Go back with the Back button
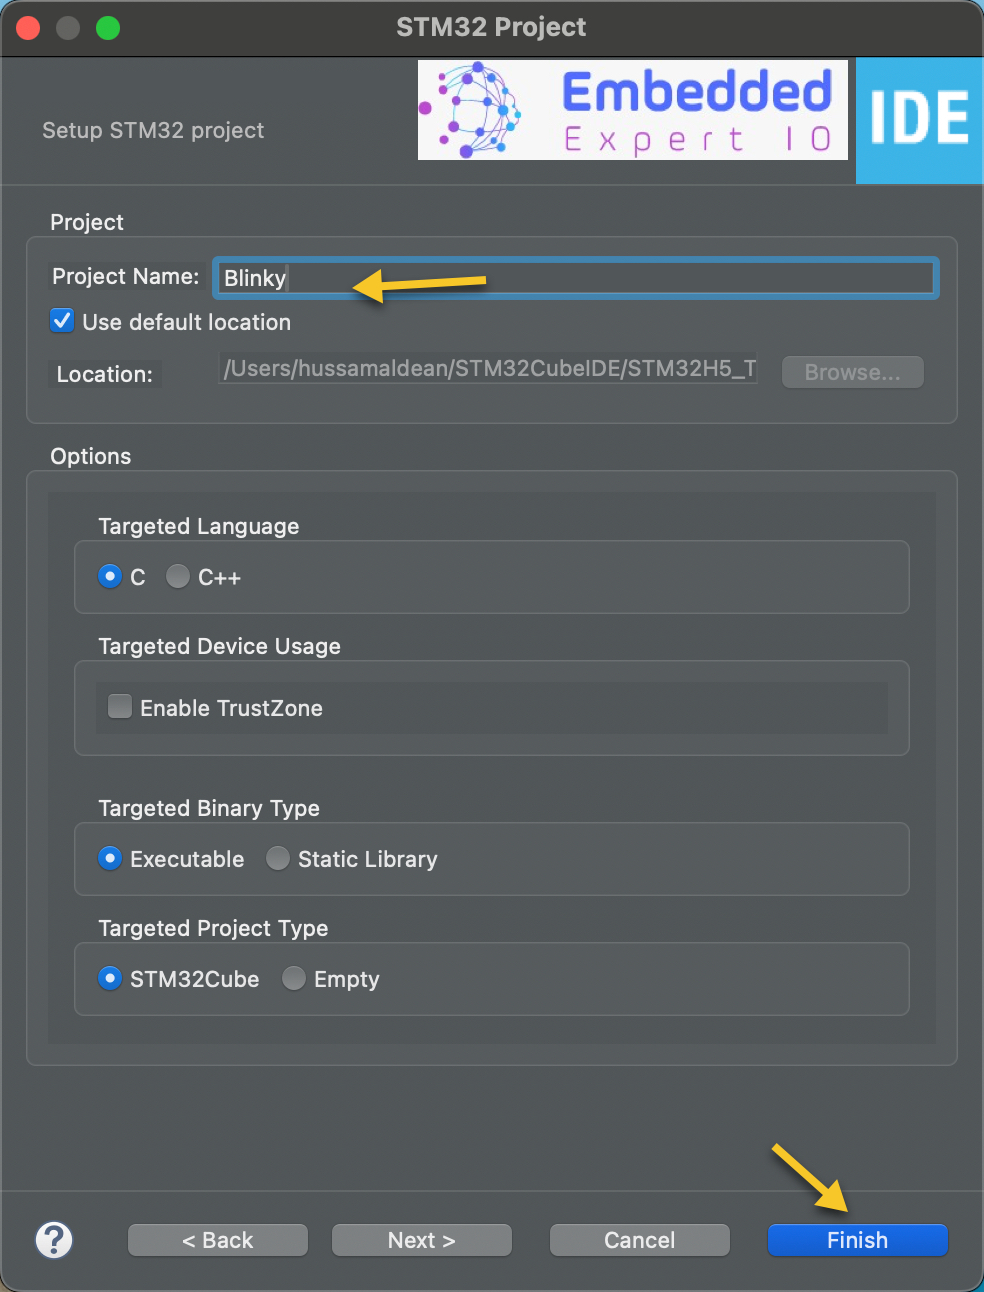This screenshot has height=1292, width=984. click(x=217, y=1240)
